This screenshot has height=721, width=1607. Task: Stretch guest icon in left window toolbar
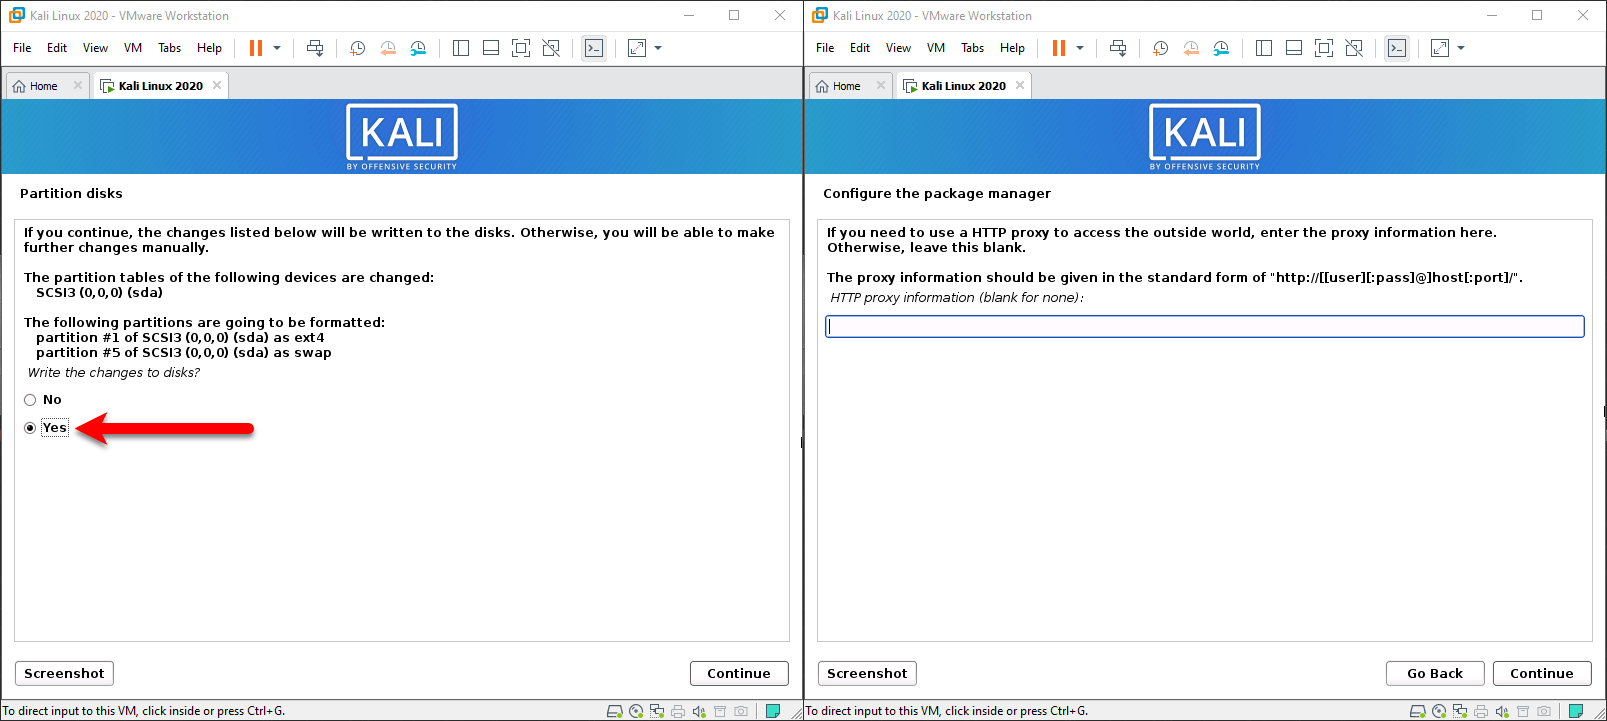point(637,48)
